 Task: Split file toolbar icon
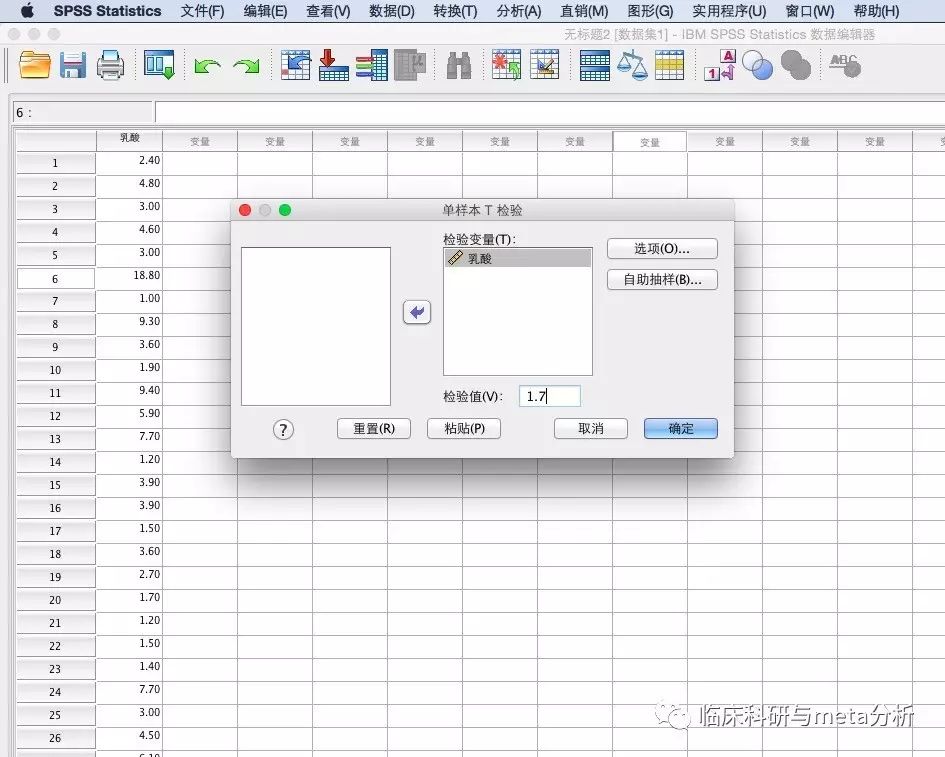point(595,65)
